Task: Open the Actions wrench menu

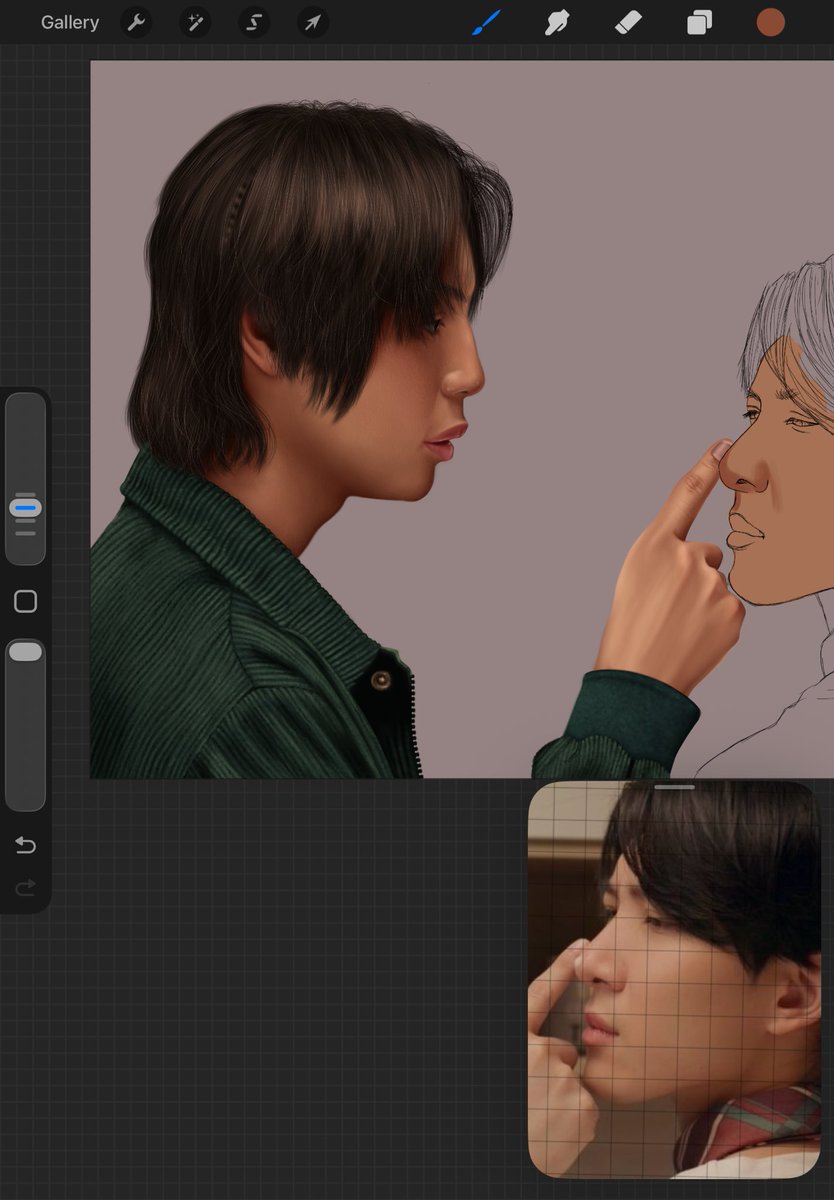Action: [136, 22]
